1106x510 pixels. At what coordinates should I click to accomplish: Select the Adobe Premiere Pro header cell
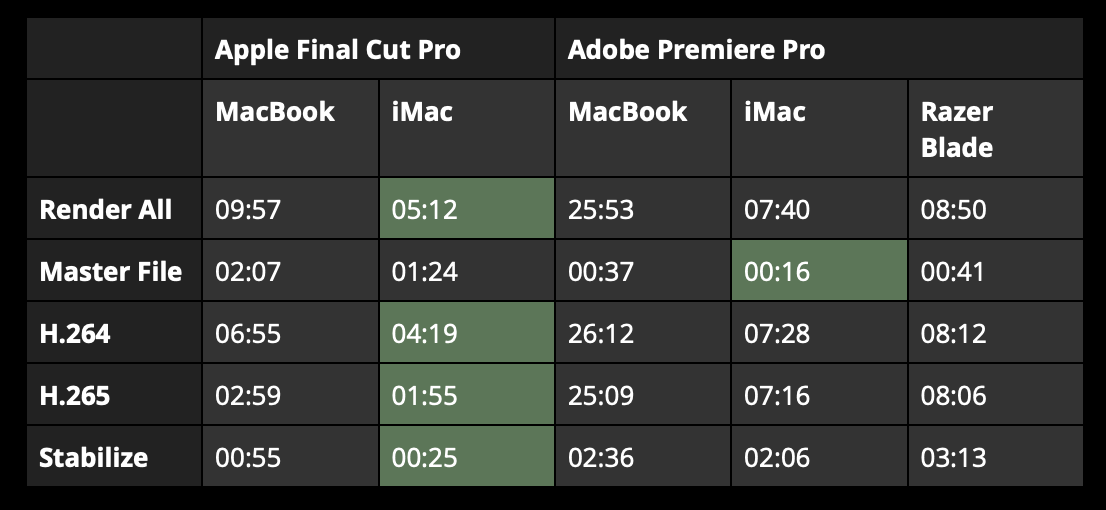(819, 49)
